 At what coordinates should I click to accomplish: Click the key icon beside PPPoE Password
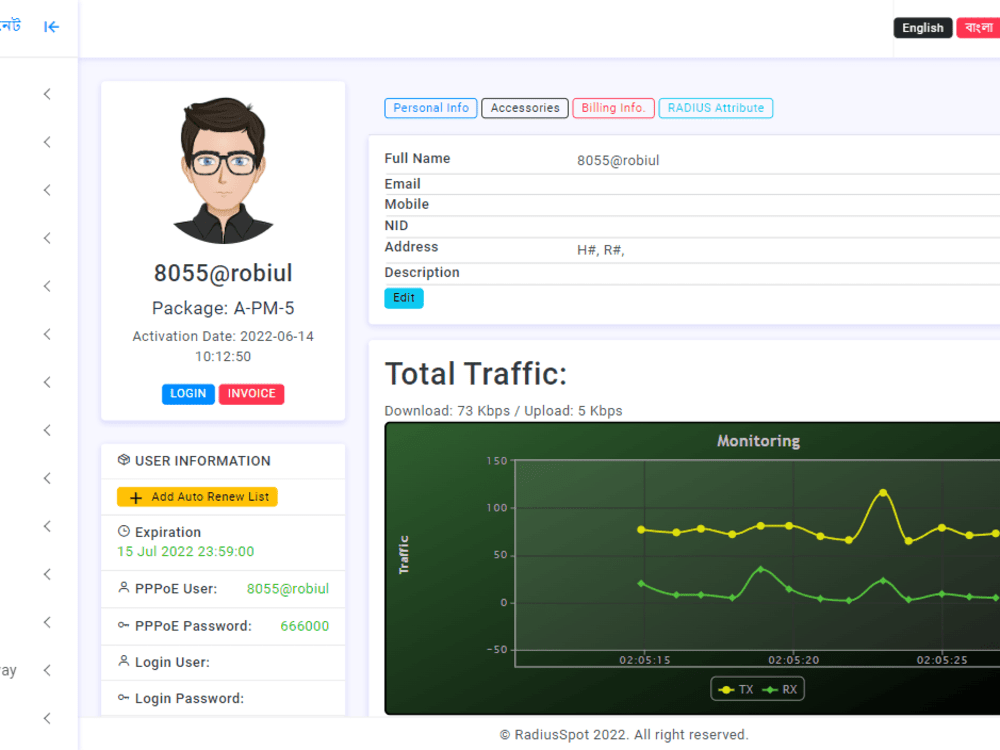pos(124,625)
